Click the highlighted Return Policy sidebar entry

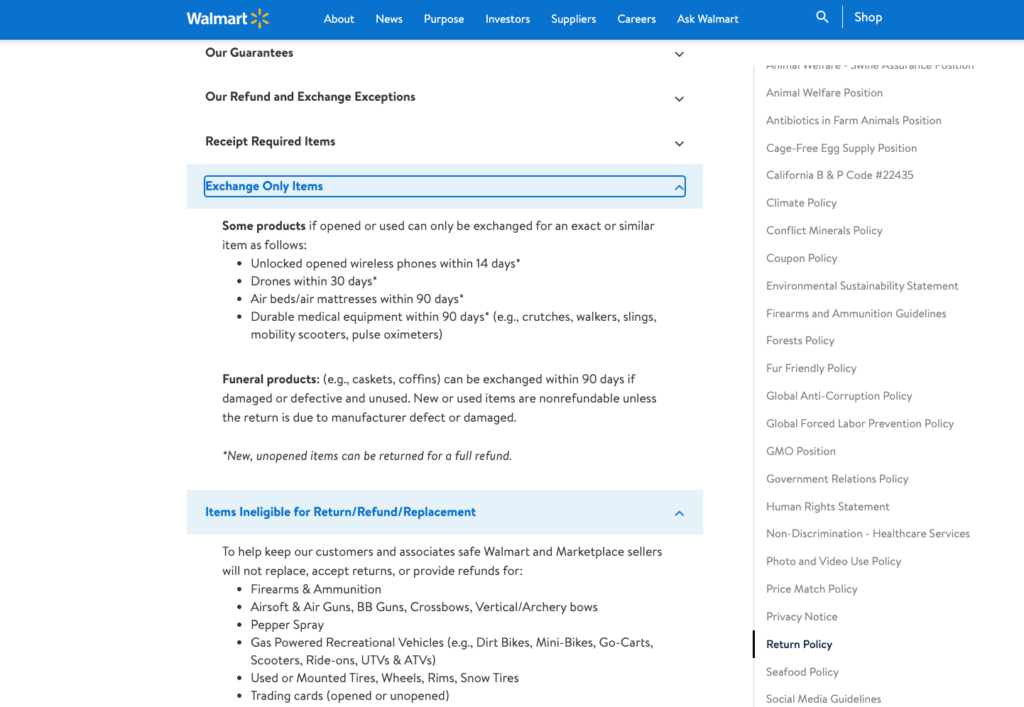[798, 644]
